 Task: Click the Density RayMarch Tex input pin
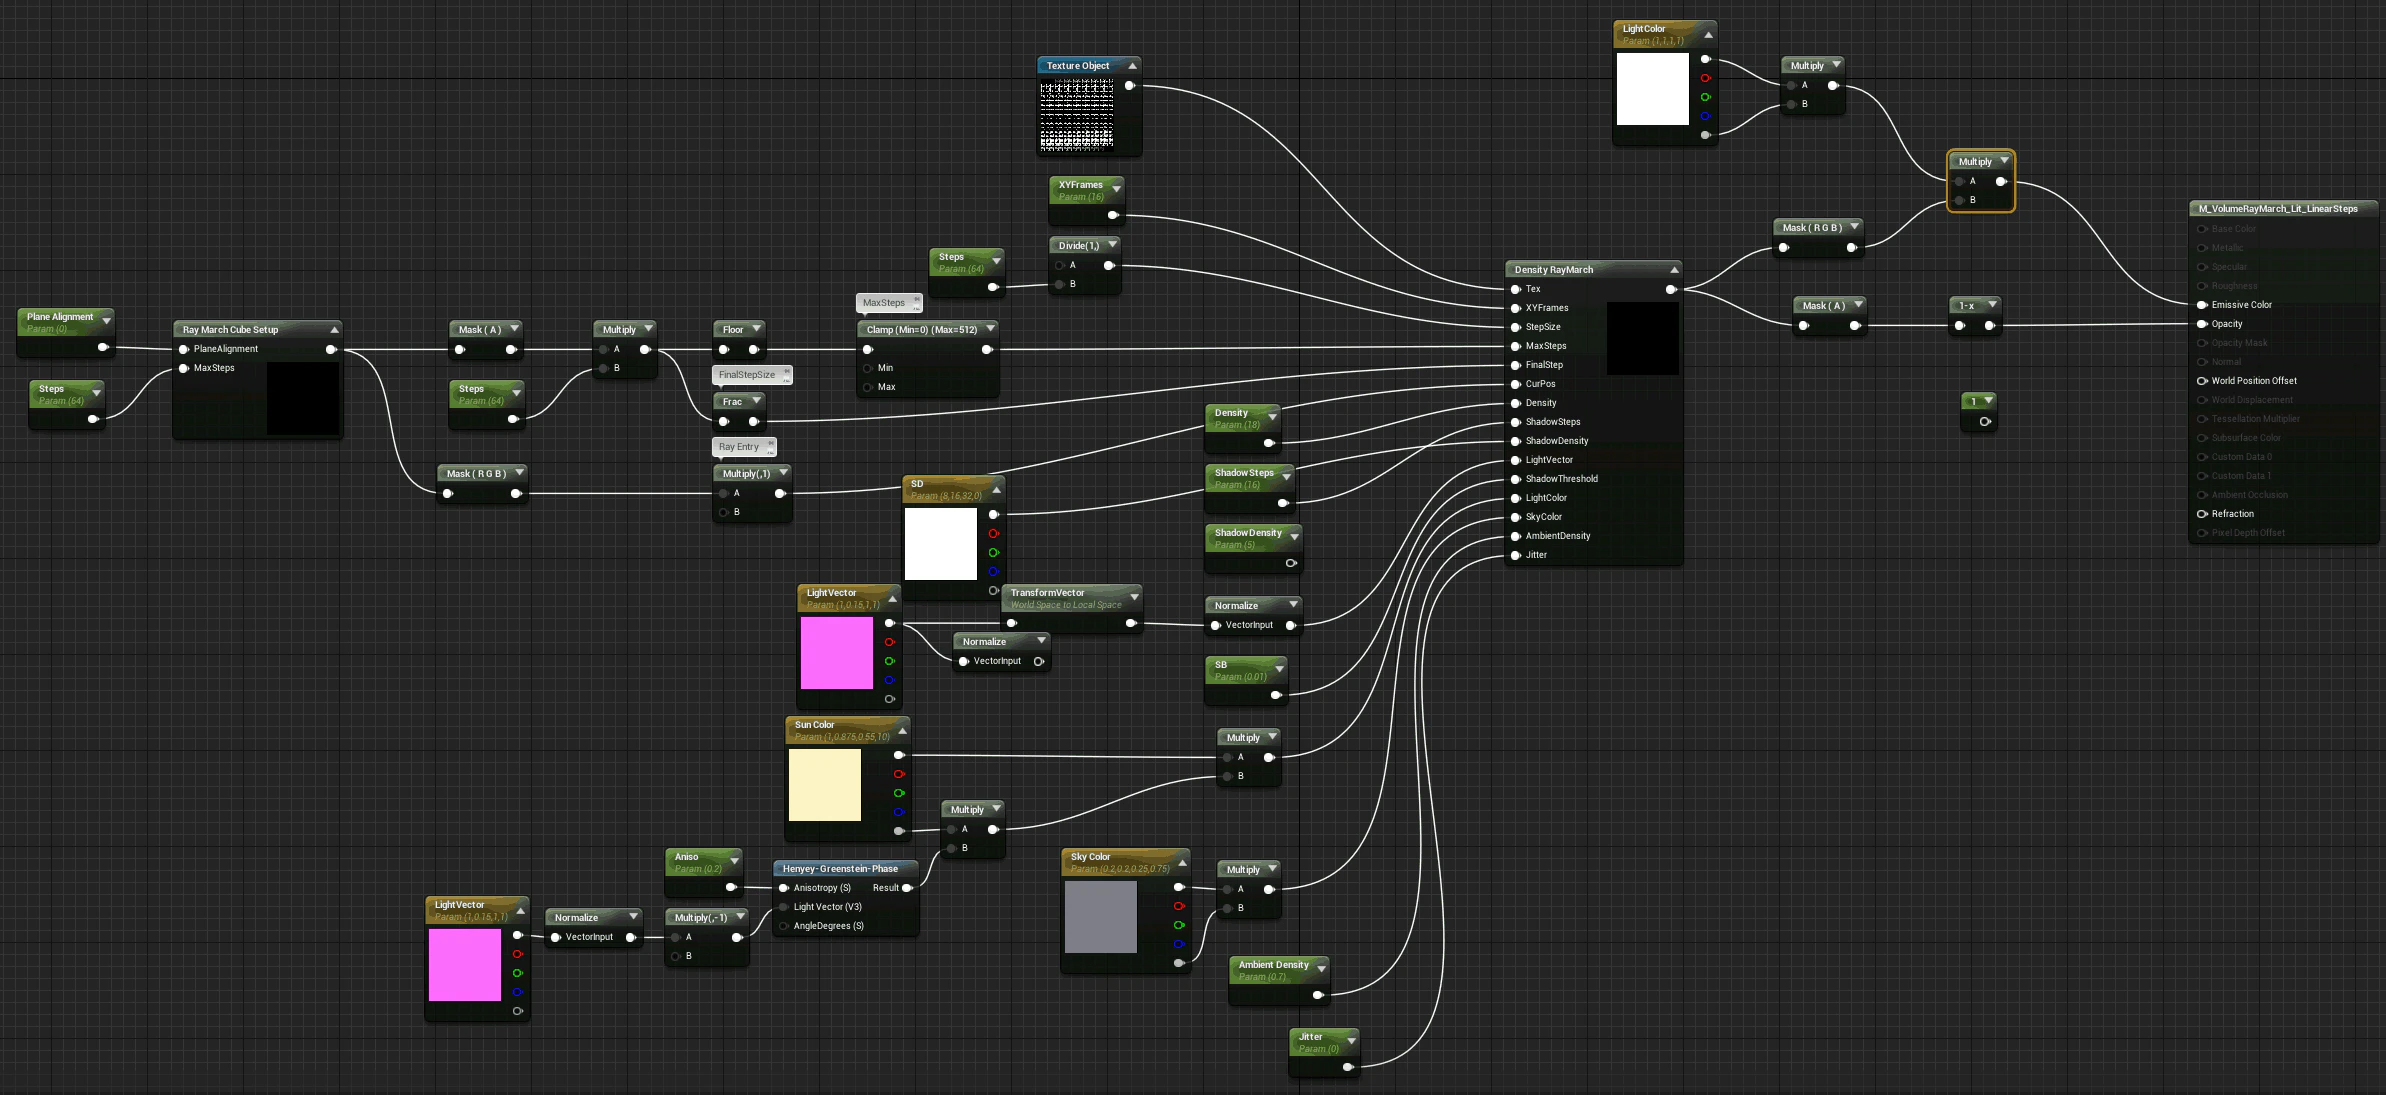point(1516,289)
